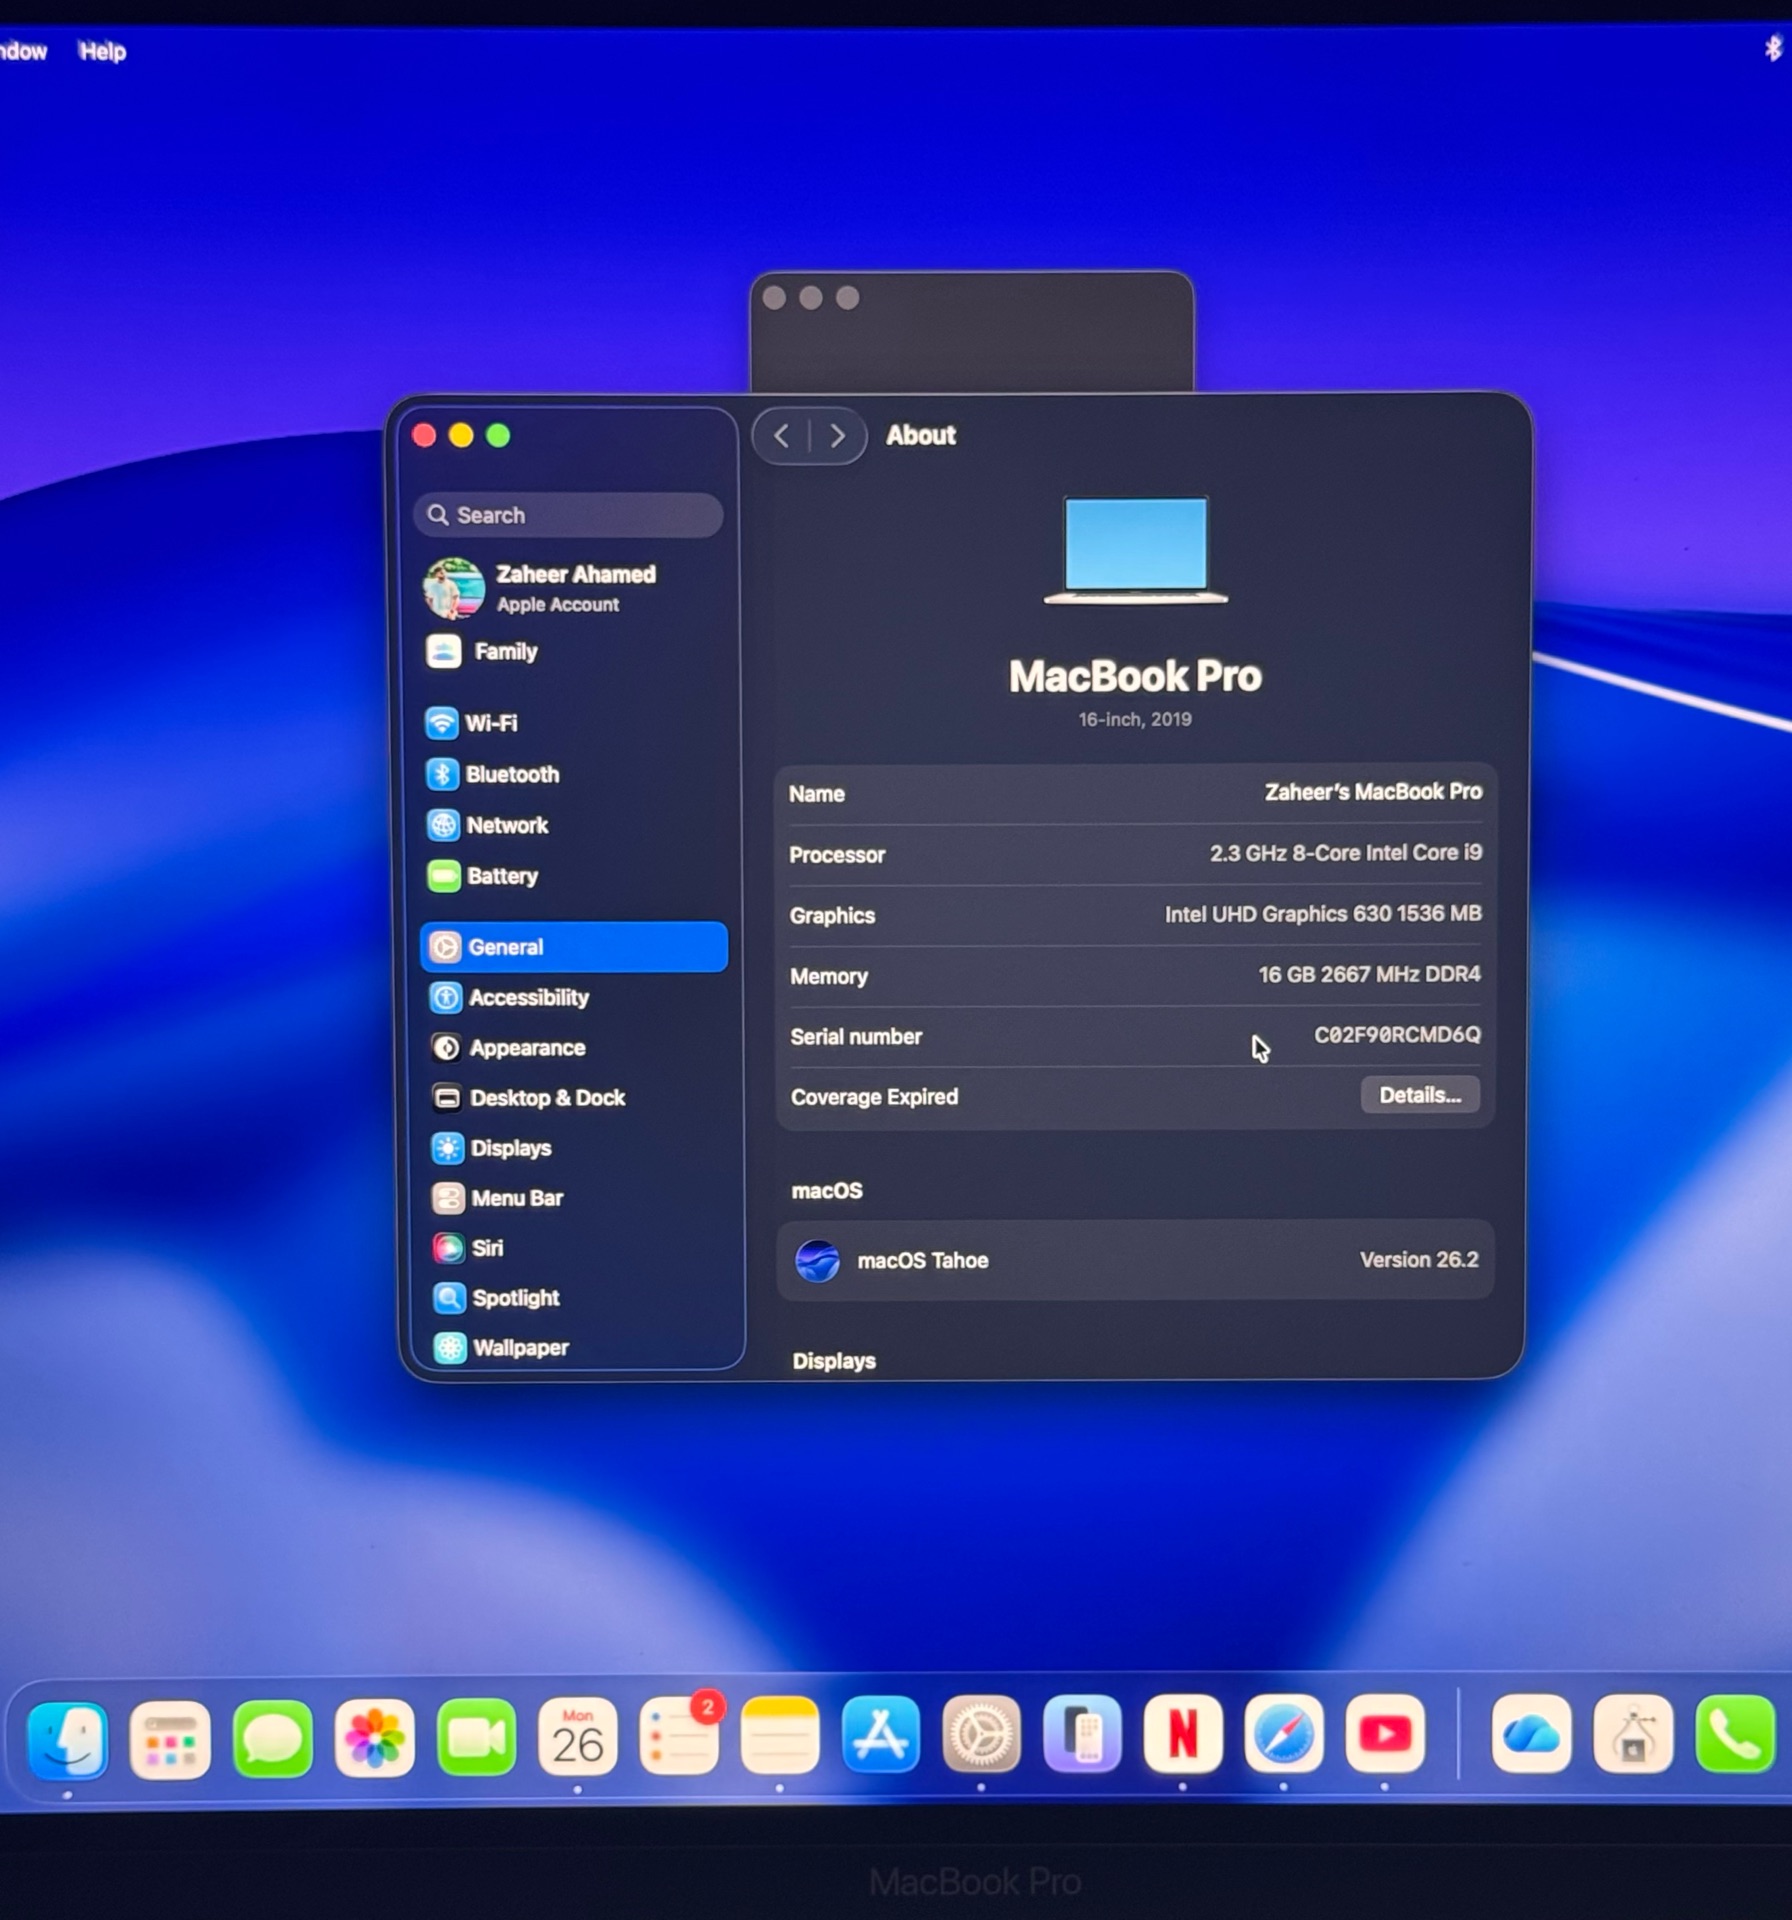Click Intel UHD Graphics 630 value
The height and width of the screenshot is (1920, 1792).
[1323, 914]
